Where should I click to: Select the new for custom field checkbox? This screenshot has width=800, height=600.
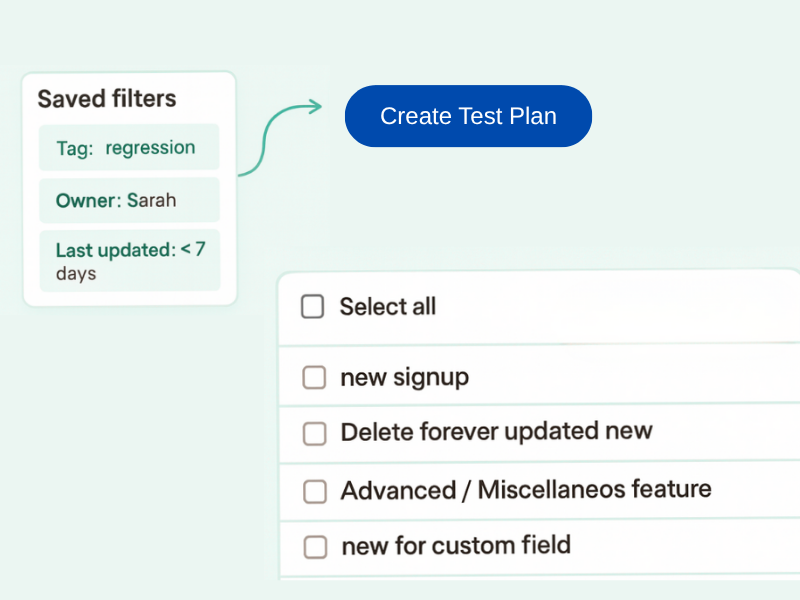[315, 547]
